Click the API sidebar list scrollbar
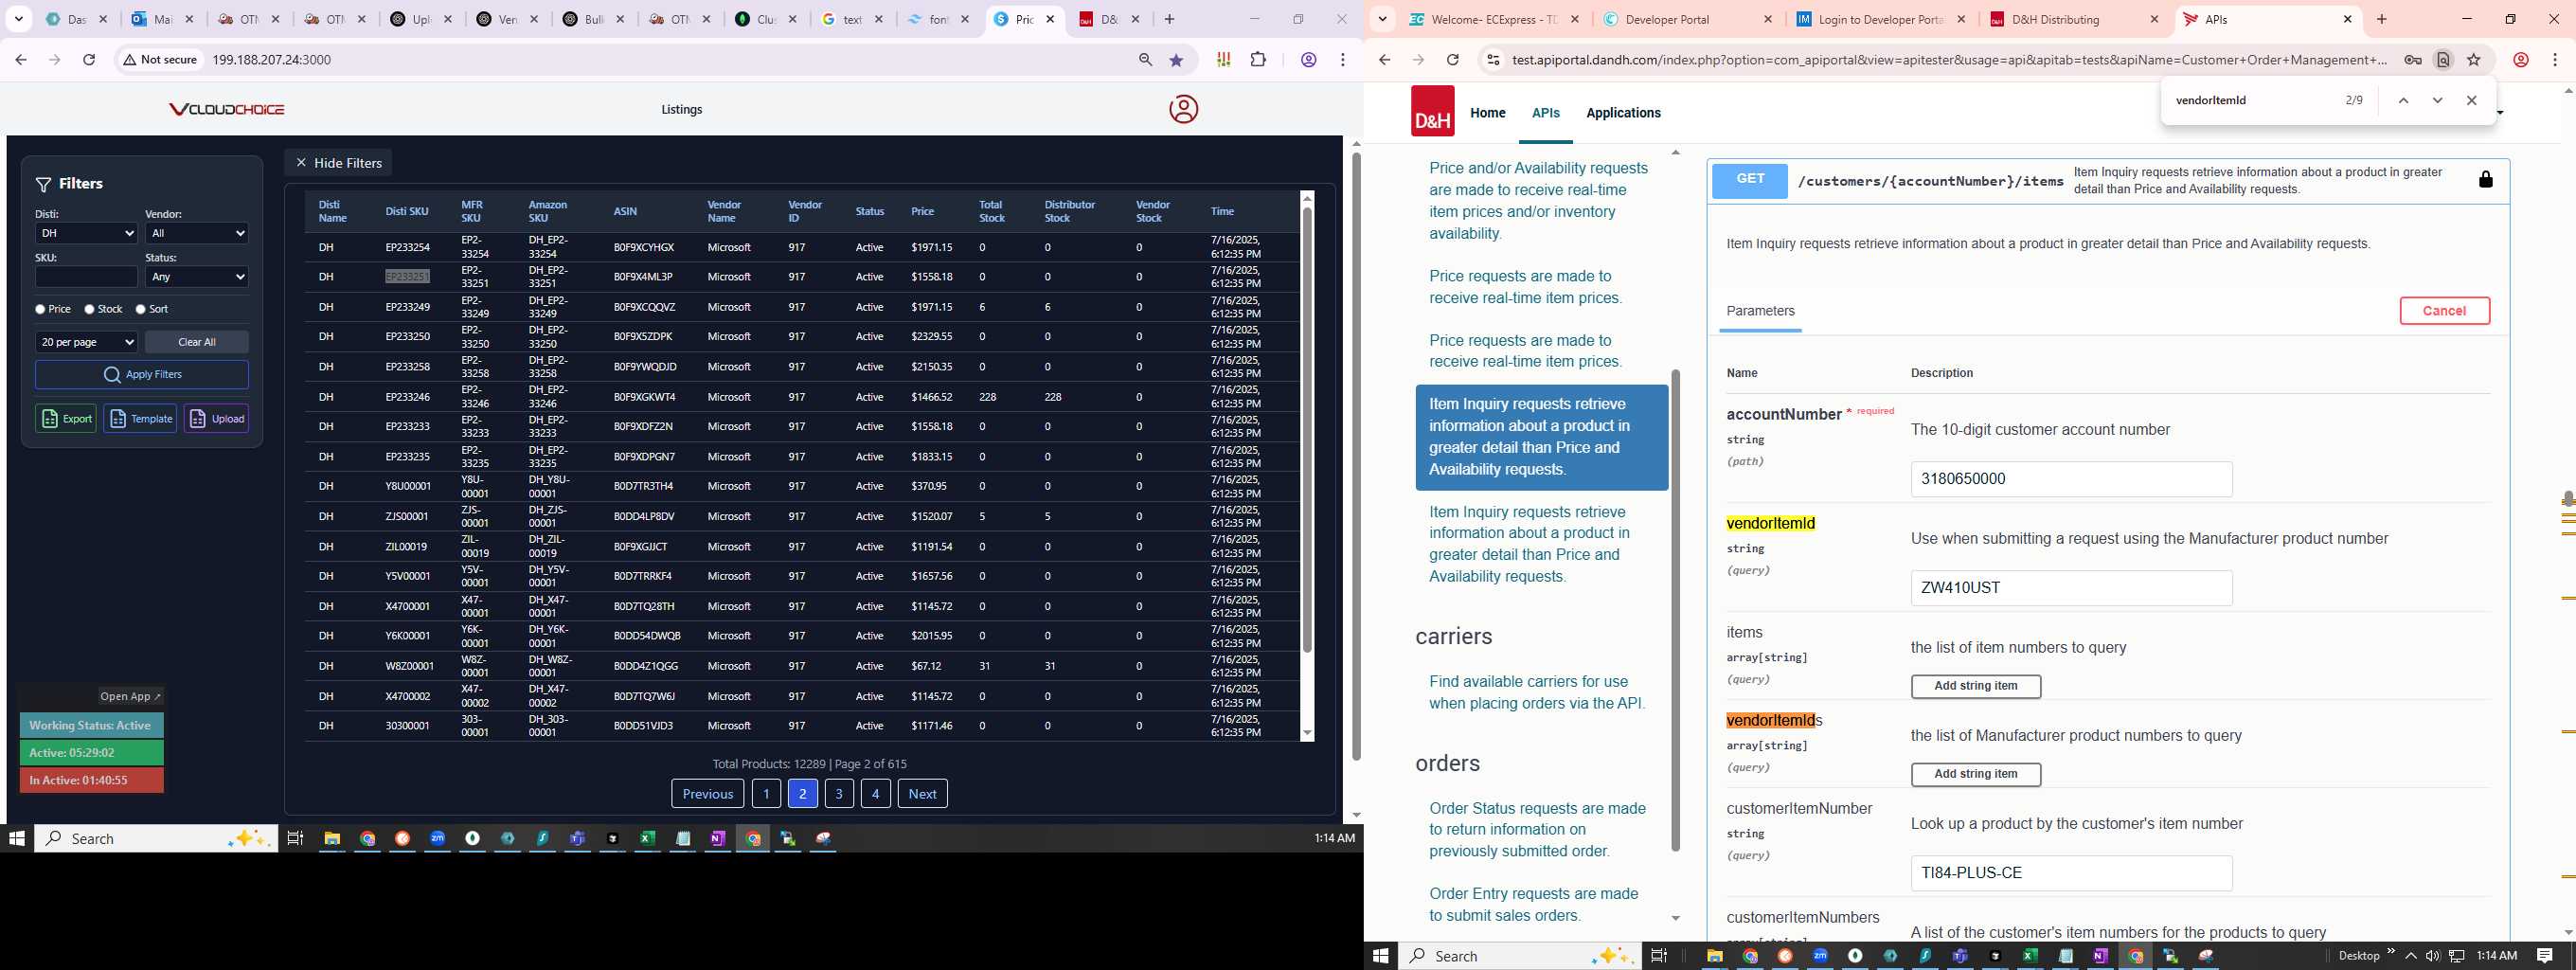This screenshot has height=970, width=2576. (x=1675, y=610)
